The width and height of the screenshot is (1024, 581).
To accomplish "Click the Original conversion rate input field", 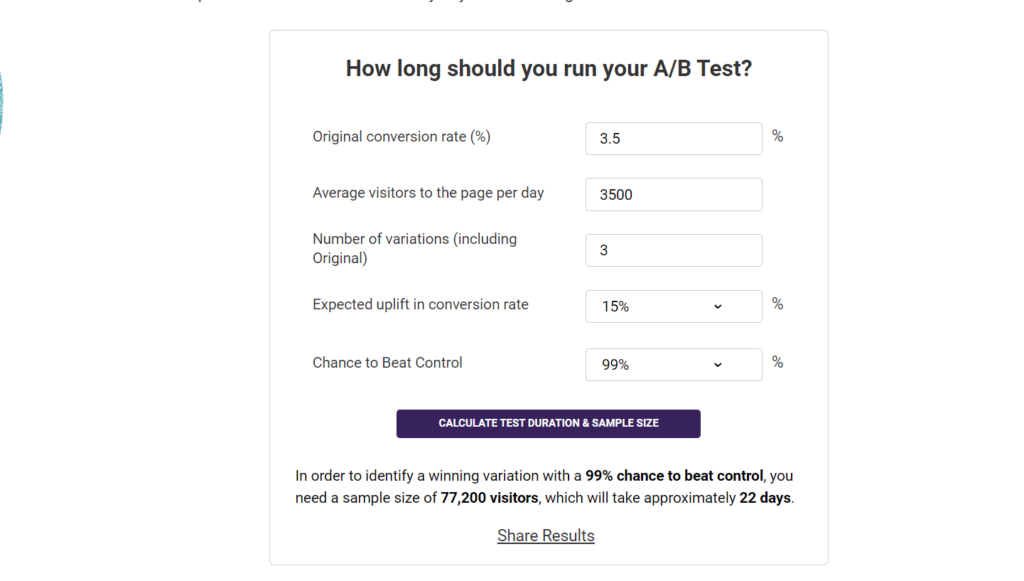I will coord(672,138).
